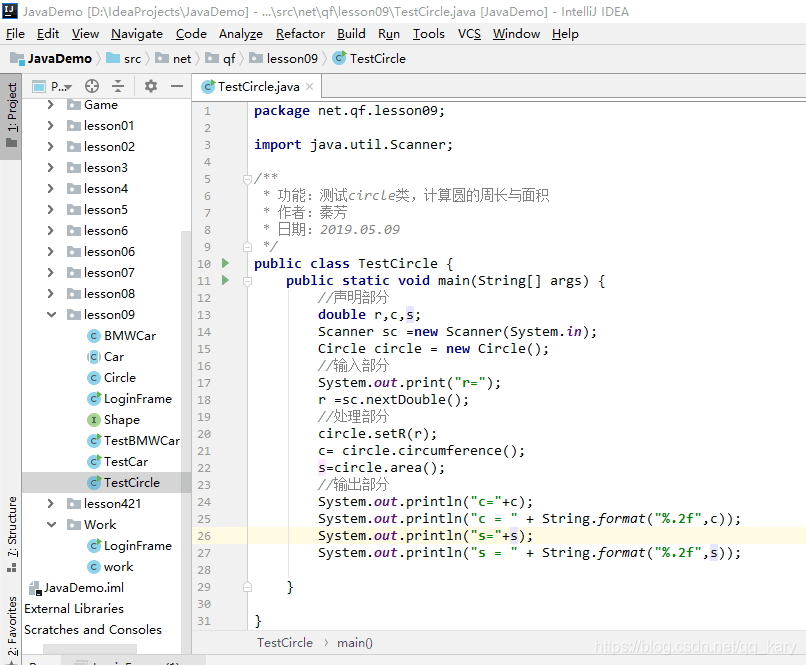Select External Libraries node
The height and width of the screenshot is (665, 806).
point(74,608)
